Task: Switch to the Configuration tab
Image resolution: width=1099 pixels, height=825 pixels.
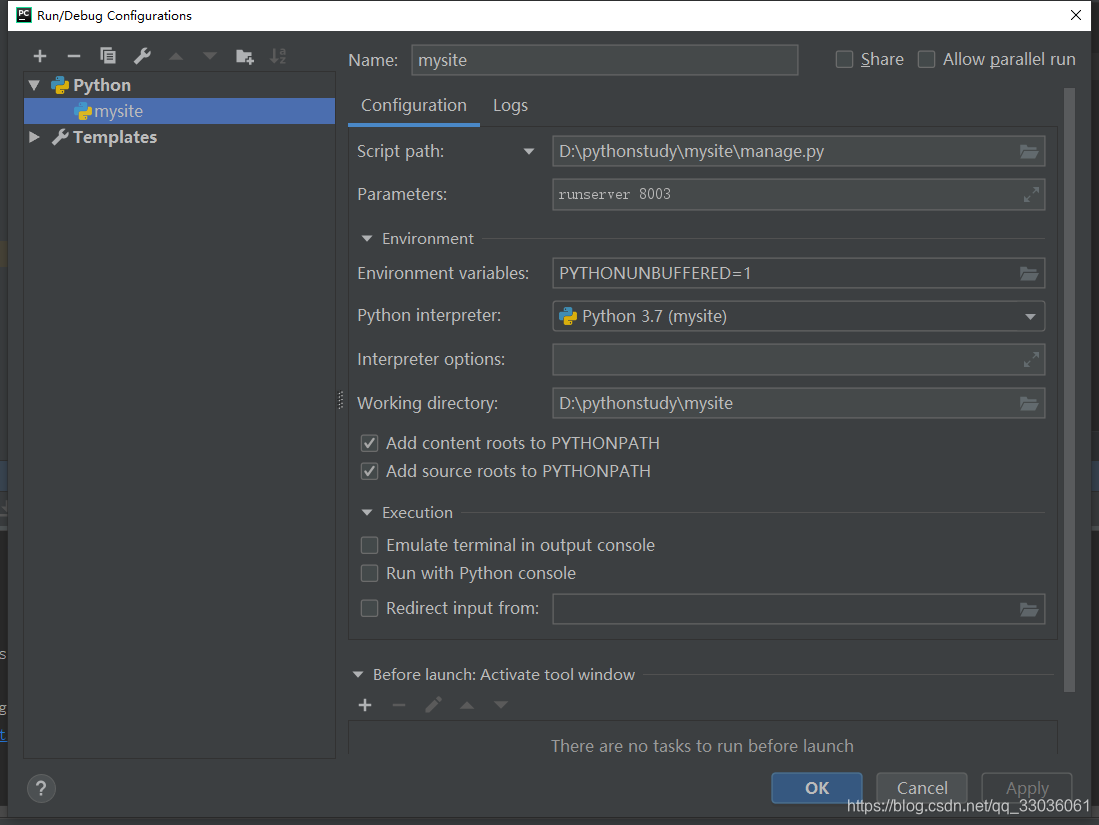Action: (413, 105)
